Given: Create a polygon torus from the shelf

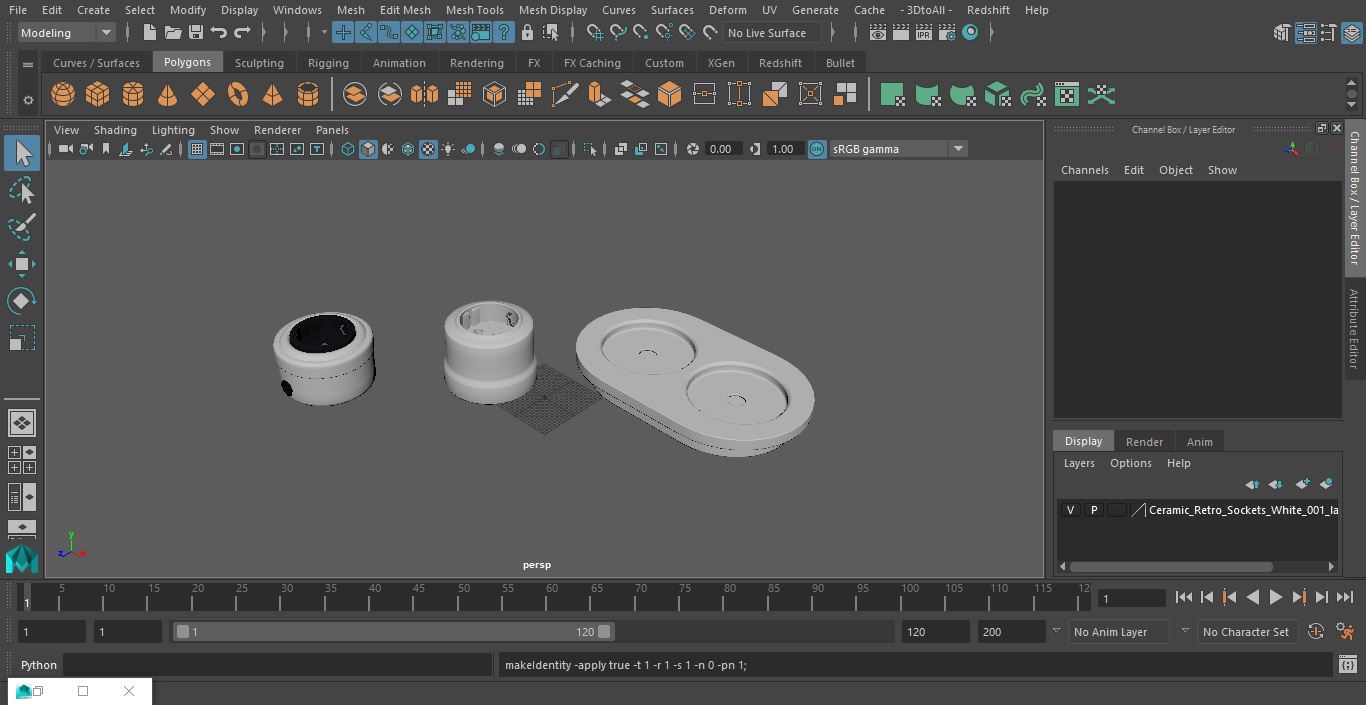Looking at the screenshot, I should point(238,95).
